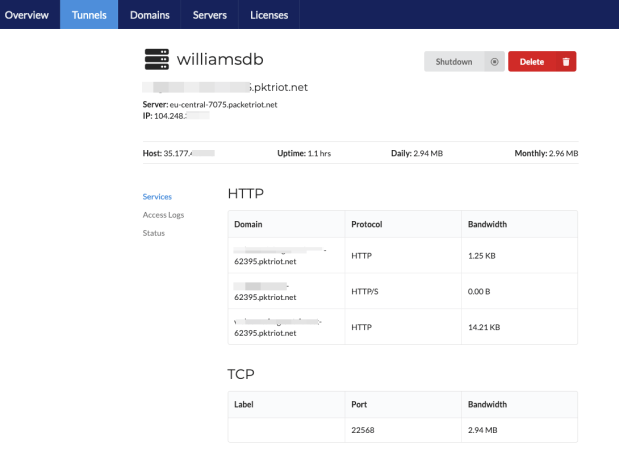Go to the Domains tab
The height and width of the screenshot is (450, 619).
pos(149,15)
